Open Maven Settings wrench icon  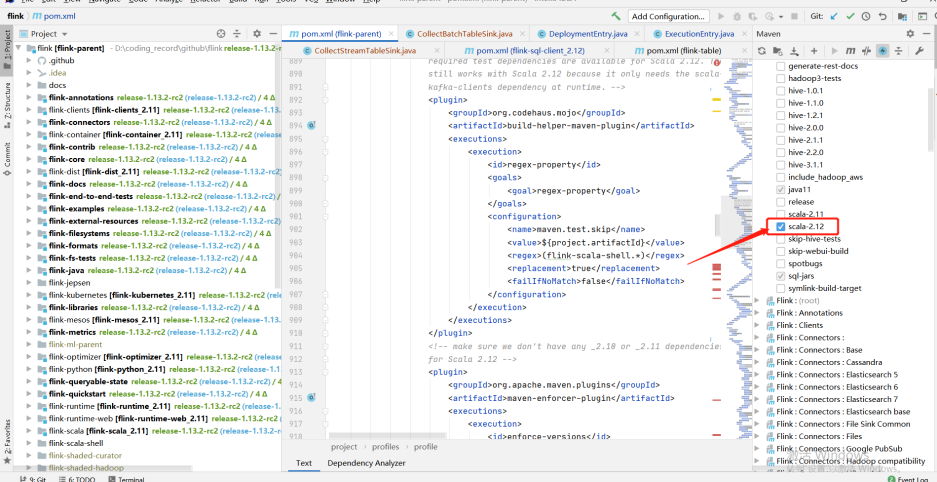pos(918,51)
